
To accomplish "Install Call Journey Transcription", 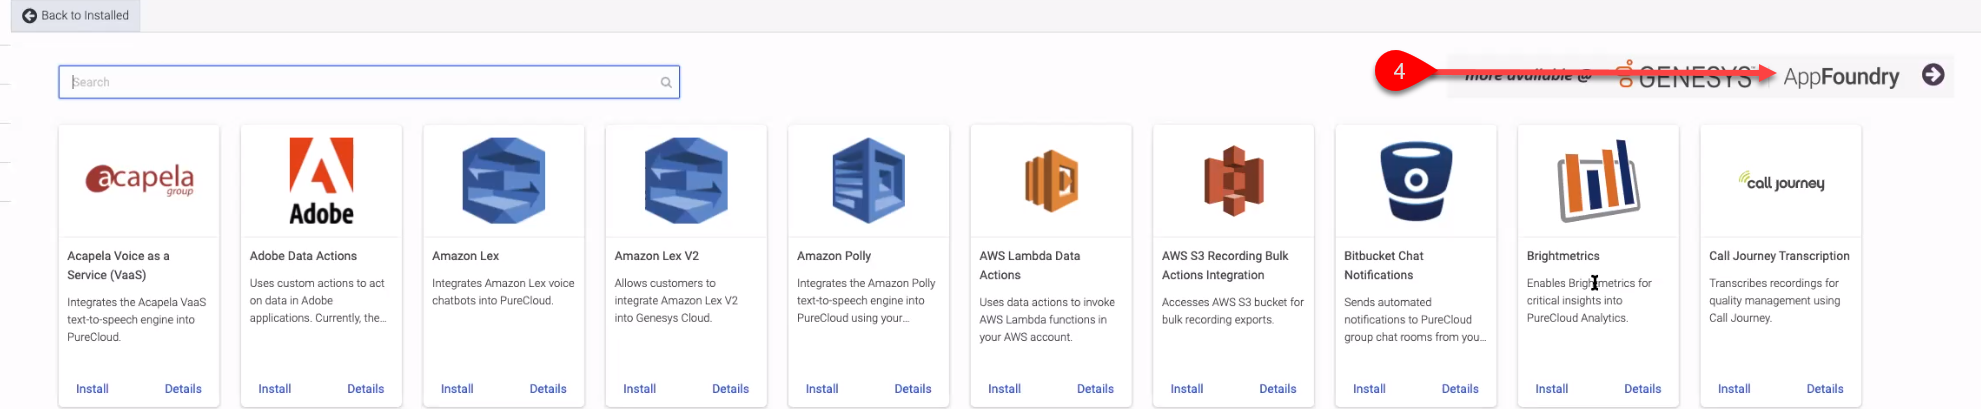I will [x=1734, y=389].
